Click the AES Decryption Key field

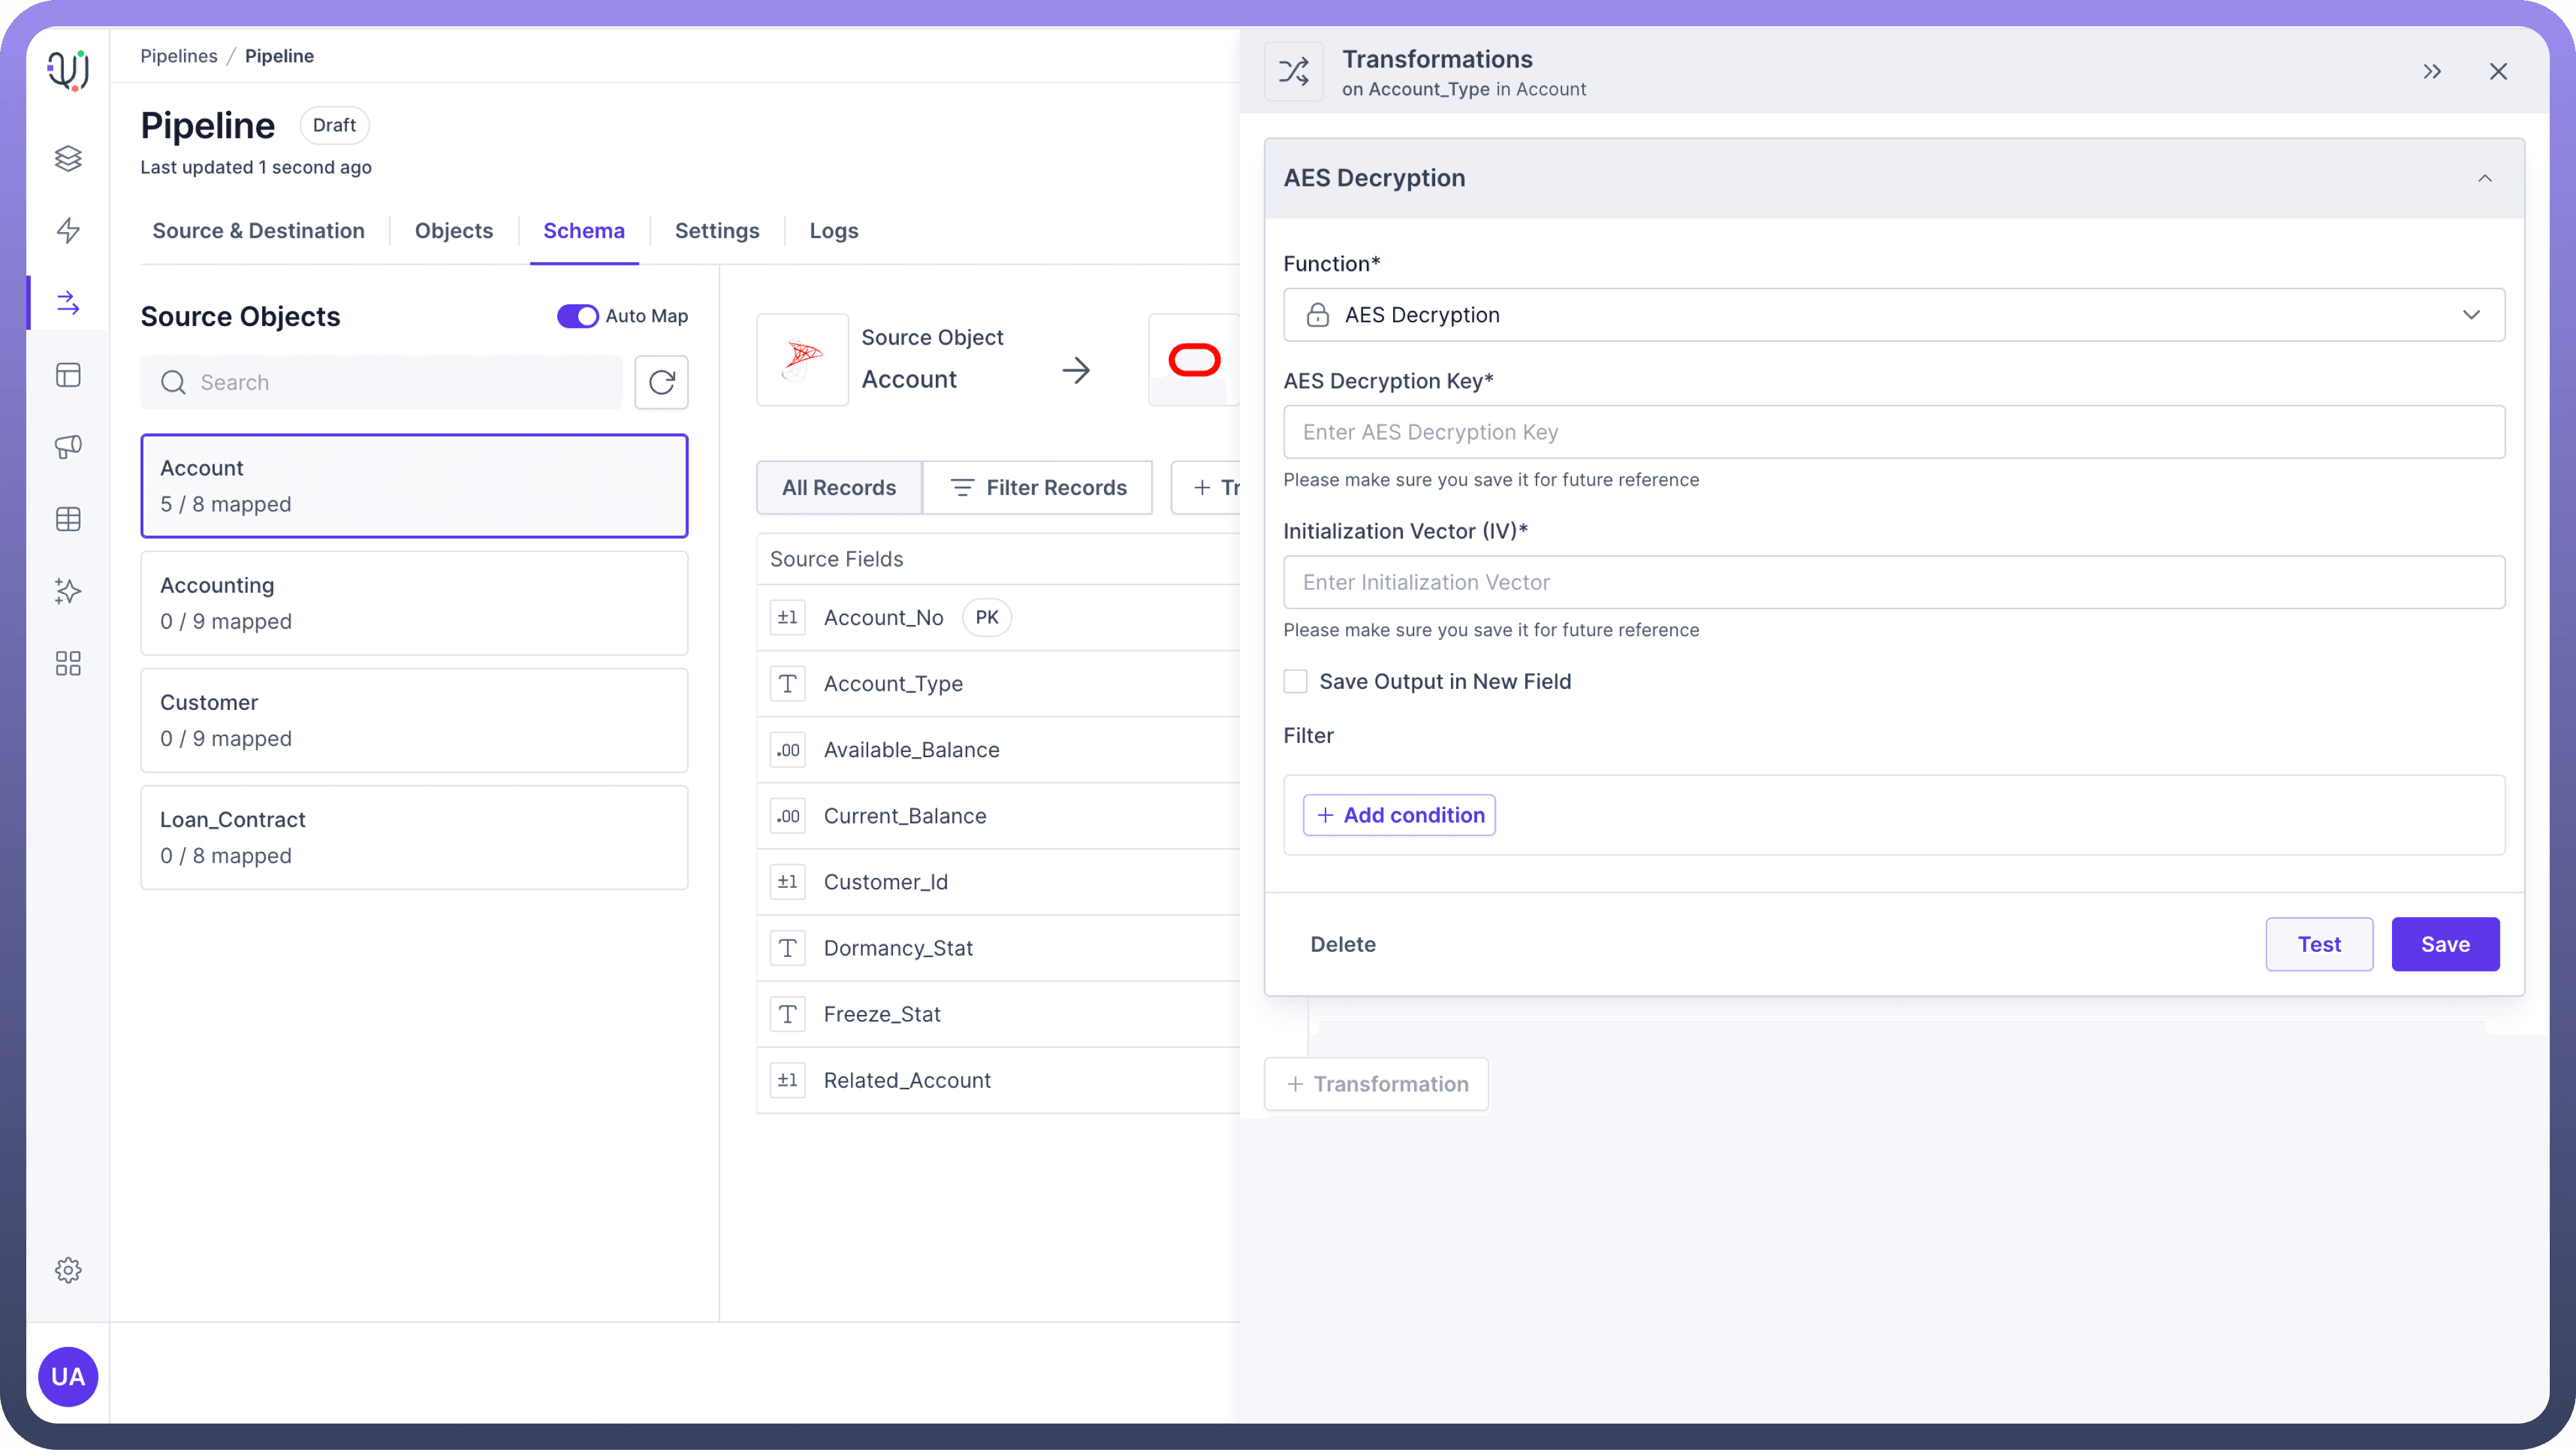tap(1893, 432)
